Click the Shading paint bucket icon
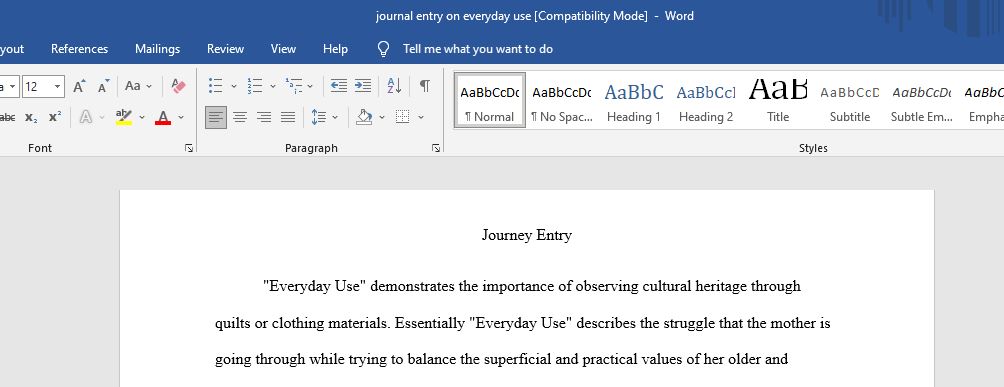 click(x=364, y=117)
